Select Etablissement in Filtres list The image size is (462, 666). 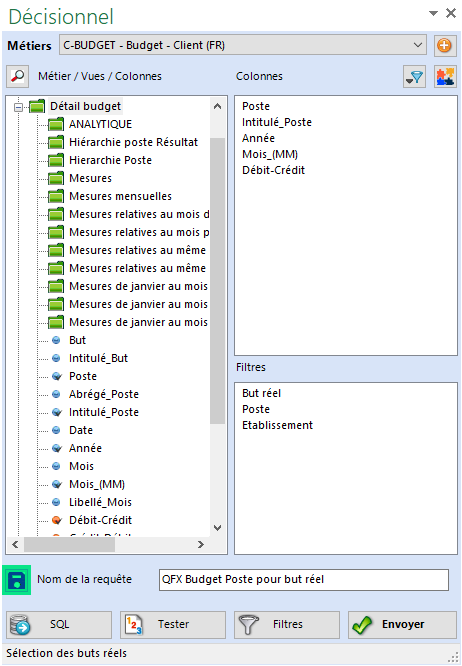277,425
